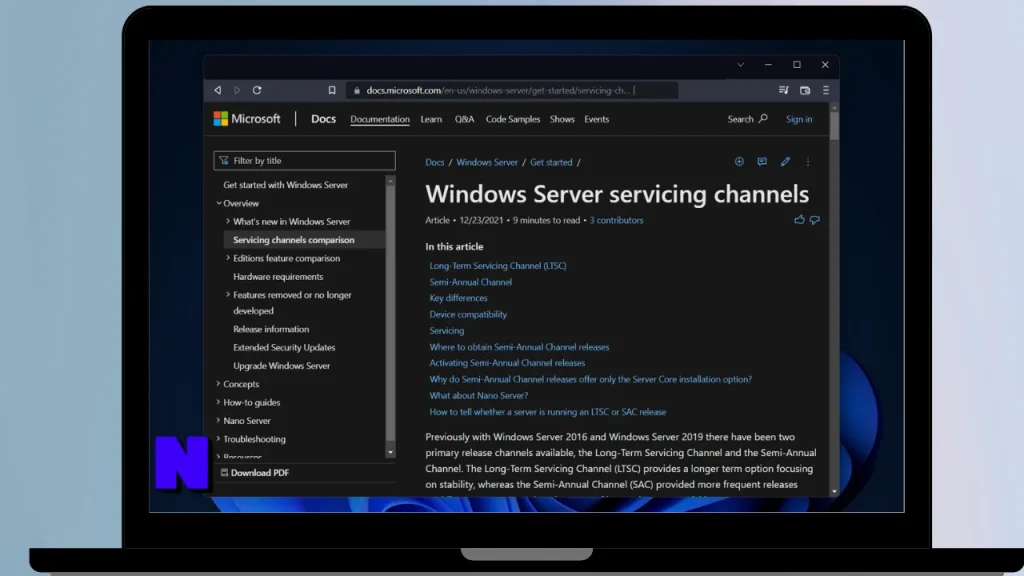
Task: Jump to Where to obtain Semi-Annual Channel releases
Action: point(519,347)
